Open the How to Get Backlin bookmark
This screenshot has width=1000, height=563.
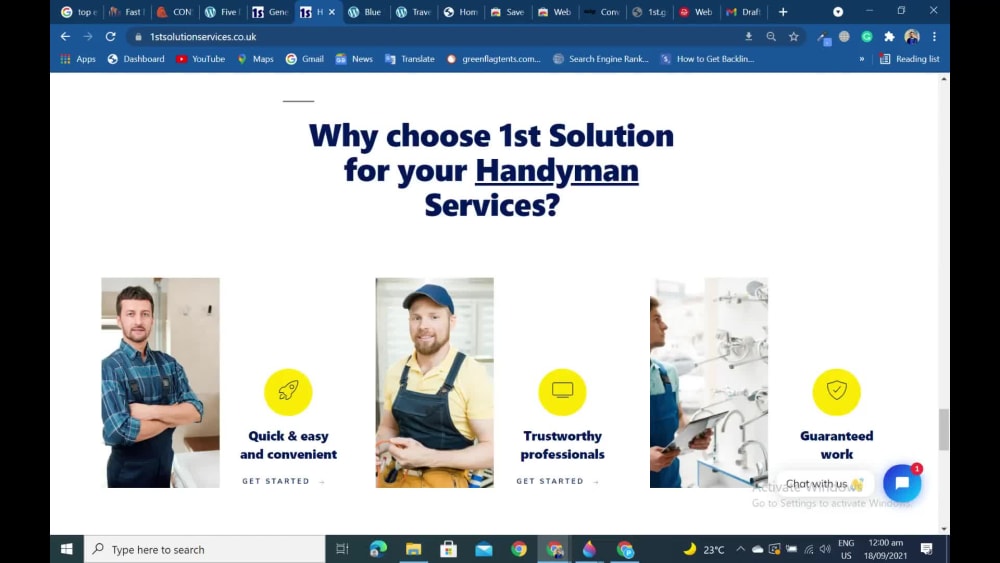tap(707, 59)
